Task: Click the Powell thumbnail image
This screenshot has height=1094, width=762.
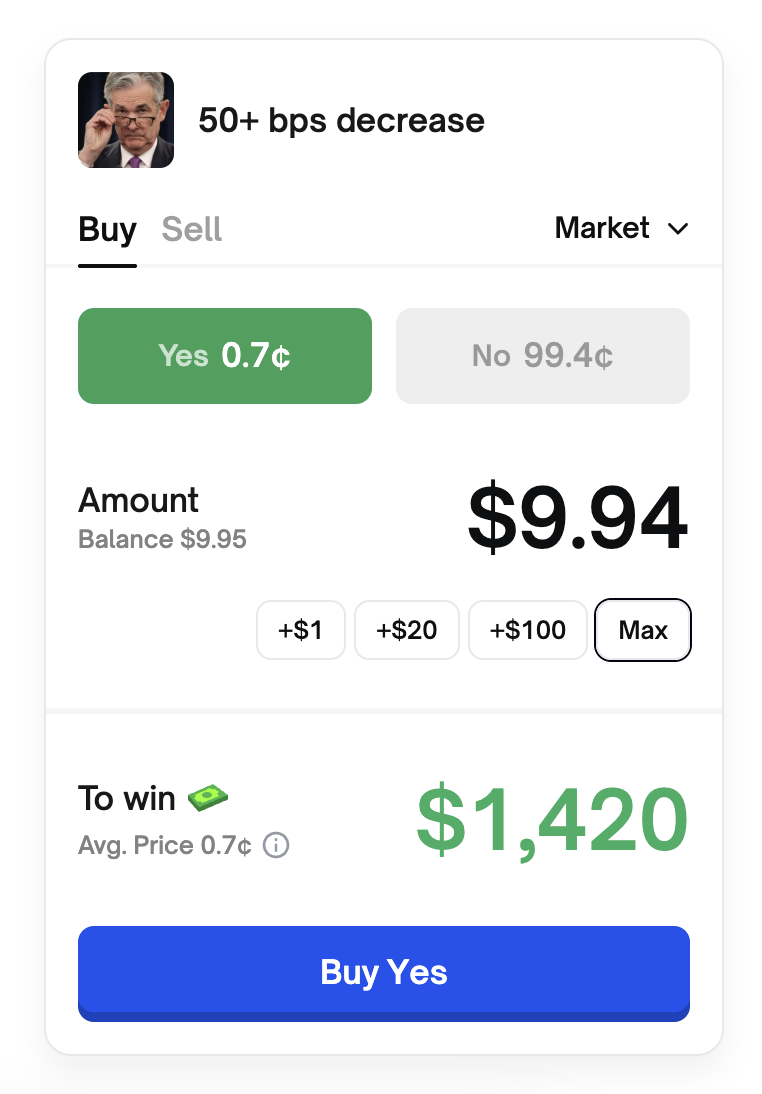Action: coord(126,120)
